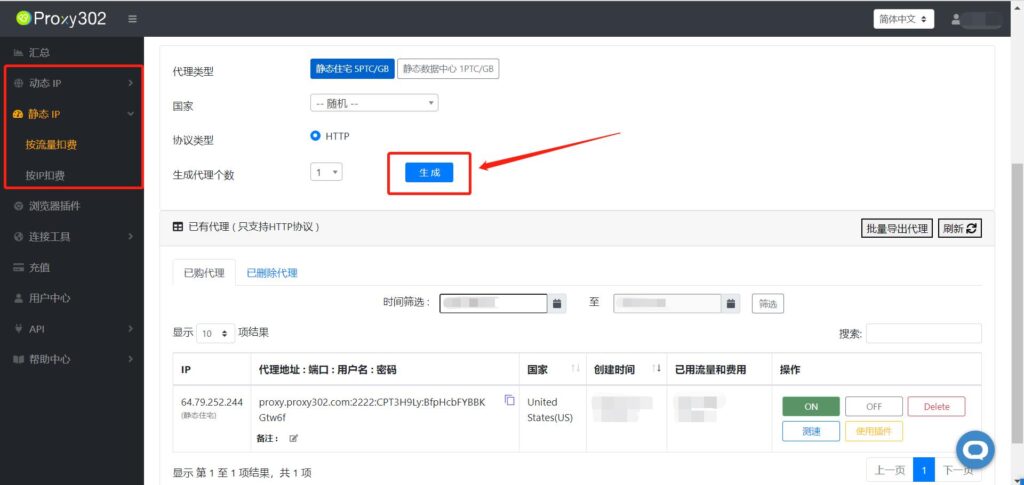Choose 静态数据中心 1PTC/GB proxy type

(448, 69)
